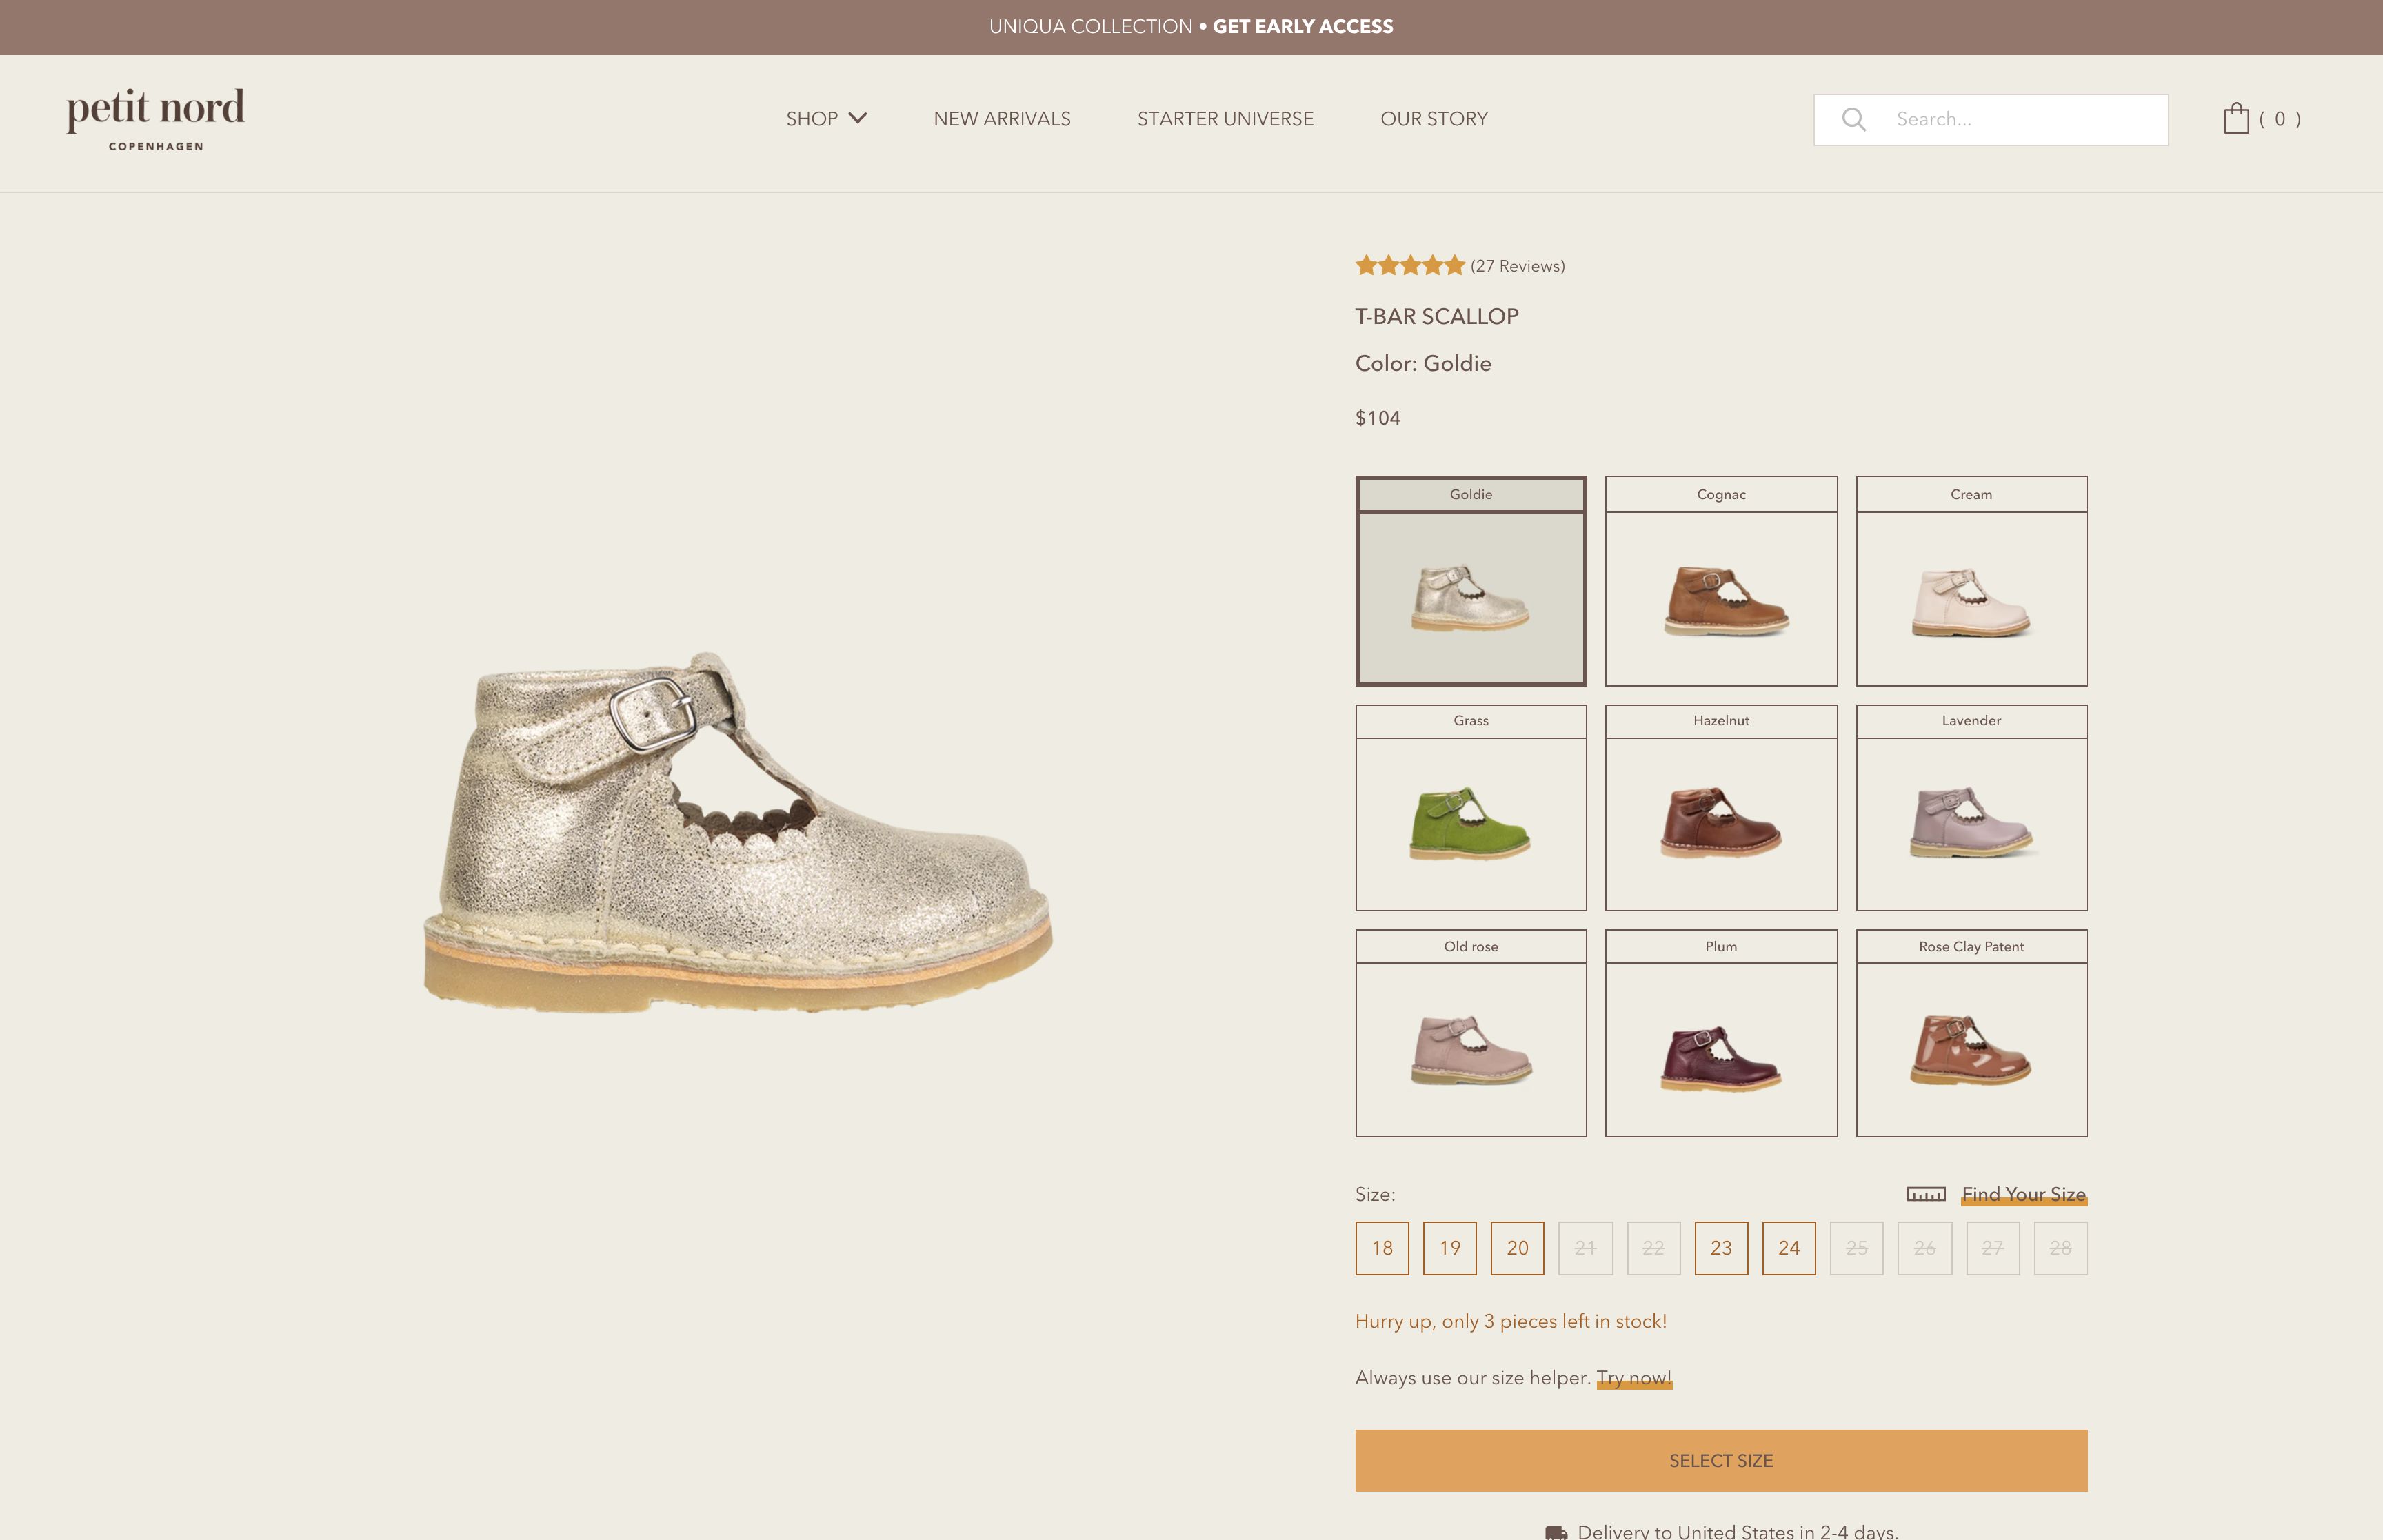Click the Search input field

tap(2010, 119)
